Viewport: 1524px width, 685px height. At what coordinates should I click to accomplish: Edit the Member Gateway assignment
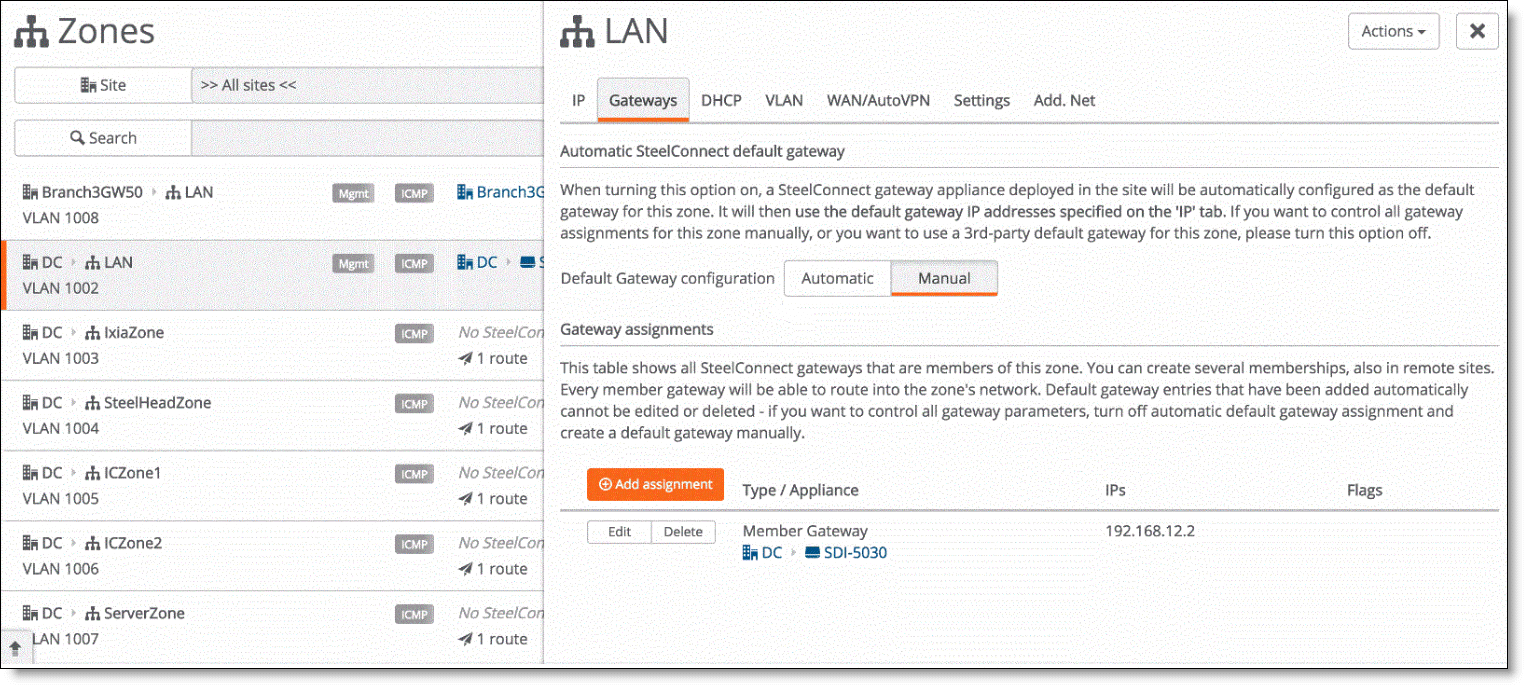(x=619, y=532)
